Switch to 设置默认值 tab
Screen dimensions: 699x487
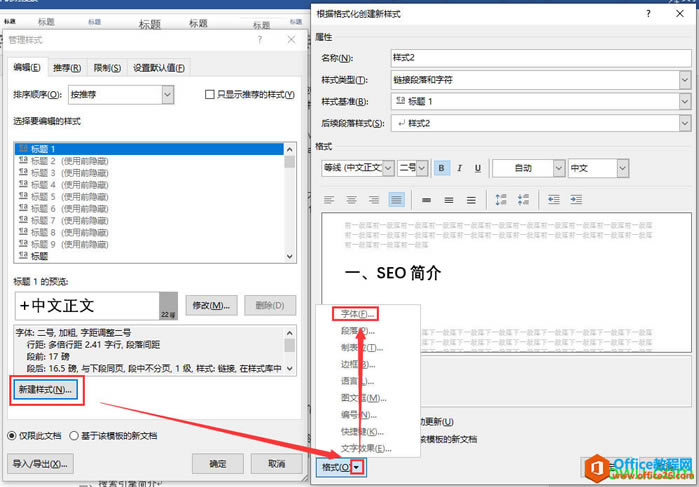(159, 68)
